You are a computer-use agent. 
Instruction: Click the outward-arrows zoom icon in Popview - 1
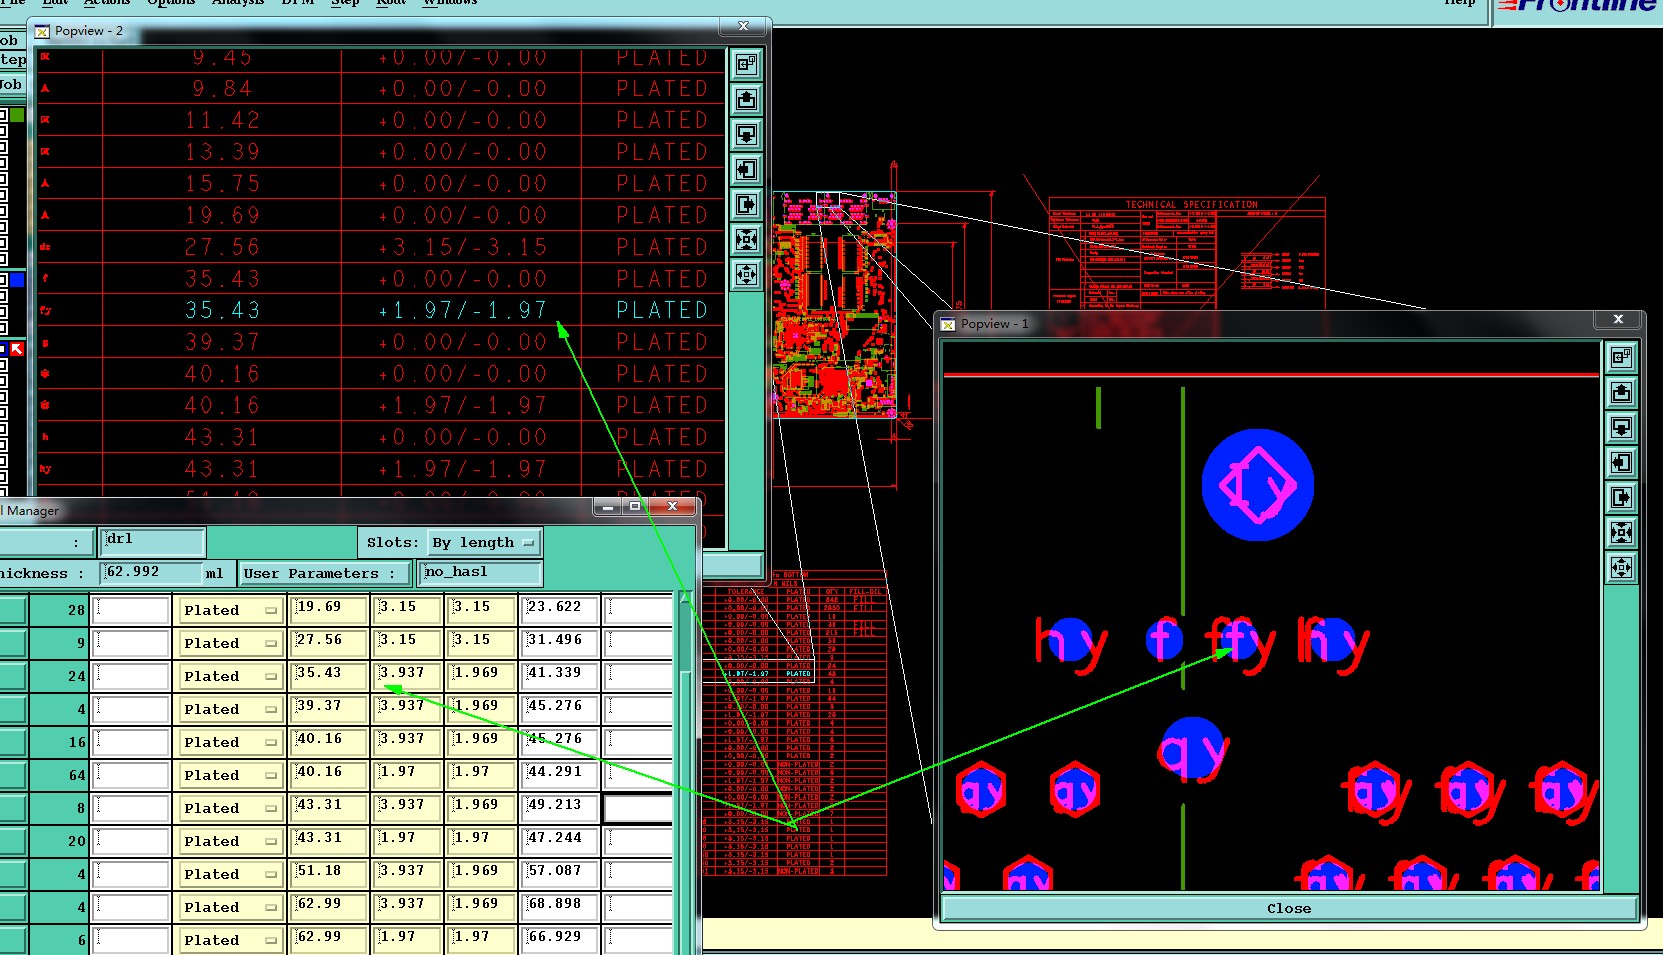(x=1621, y=568)
